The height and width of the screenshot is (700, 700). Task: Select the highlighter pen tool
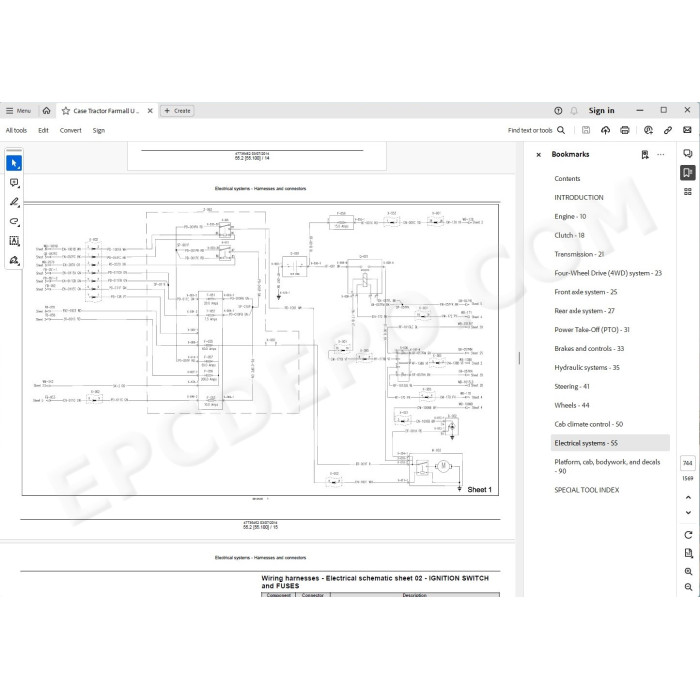14,202
